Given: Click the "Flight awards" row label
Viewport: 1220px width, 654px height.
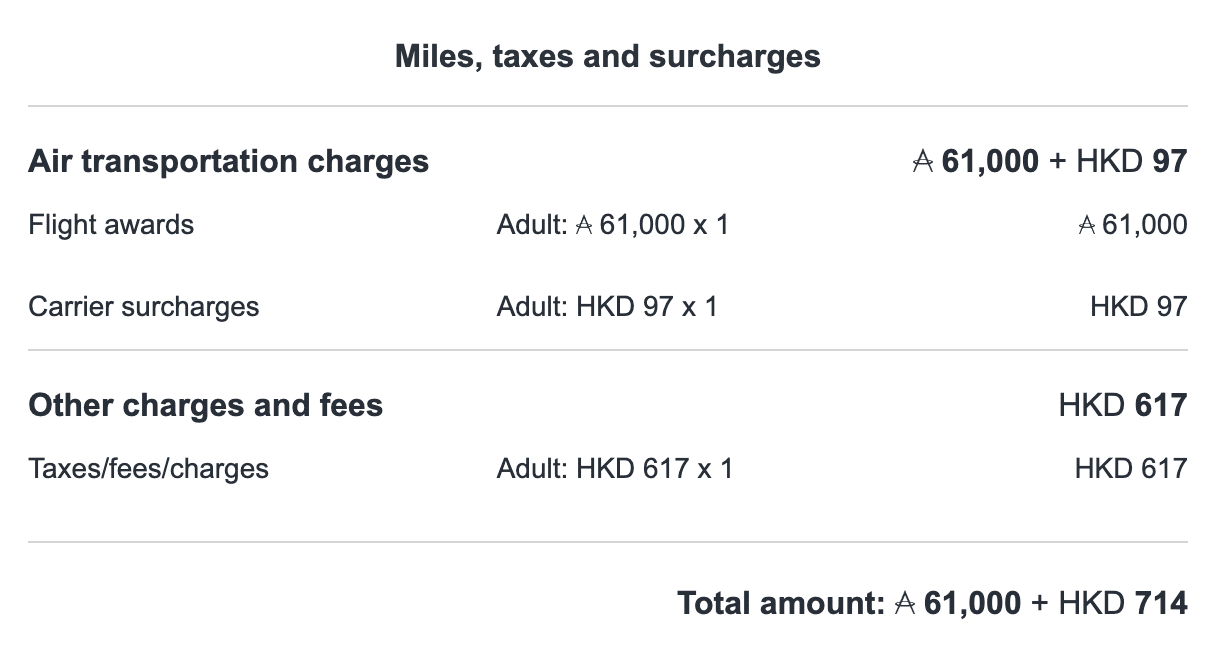Looking at the screenshot, I should click(111, 225).
